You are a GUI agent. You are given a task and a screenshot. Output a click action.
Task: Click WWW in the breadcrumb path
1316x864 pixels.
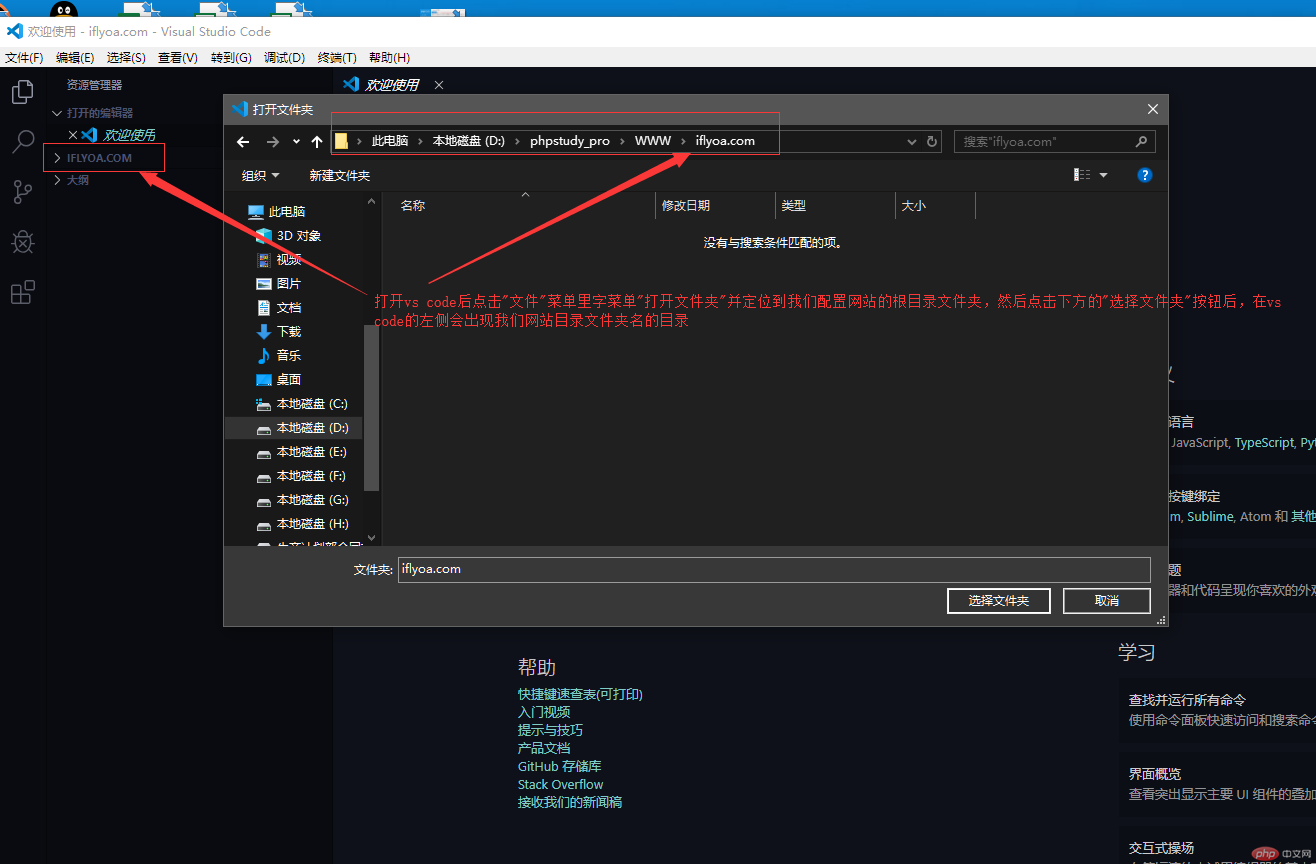653,142
